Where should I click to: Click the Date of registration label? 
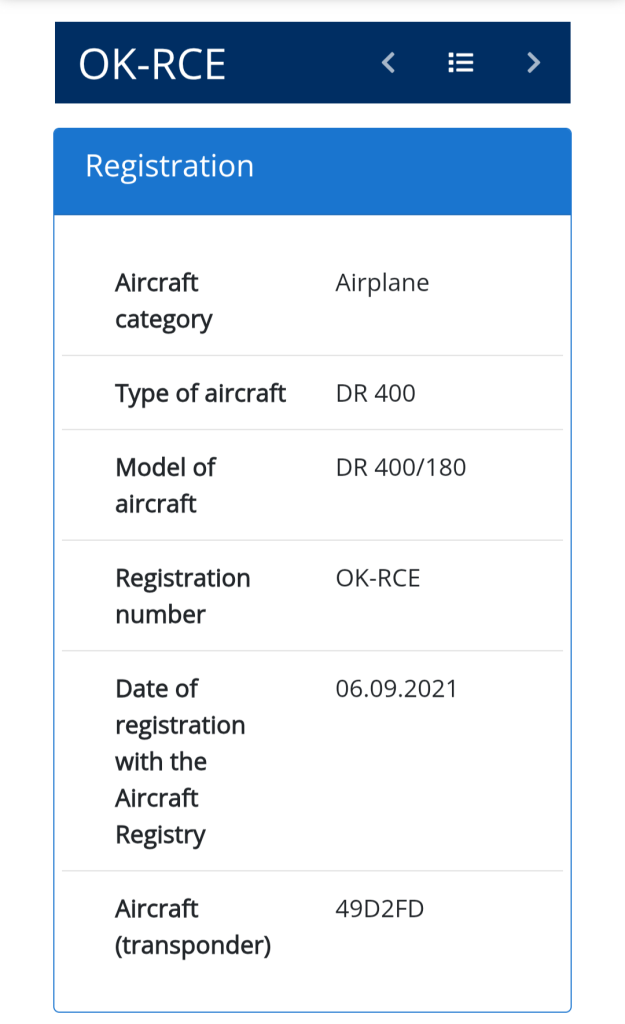pyautogui.click(x=179, y=761)
